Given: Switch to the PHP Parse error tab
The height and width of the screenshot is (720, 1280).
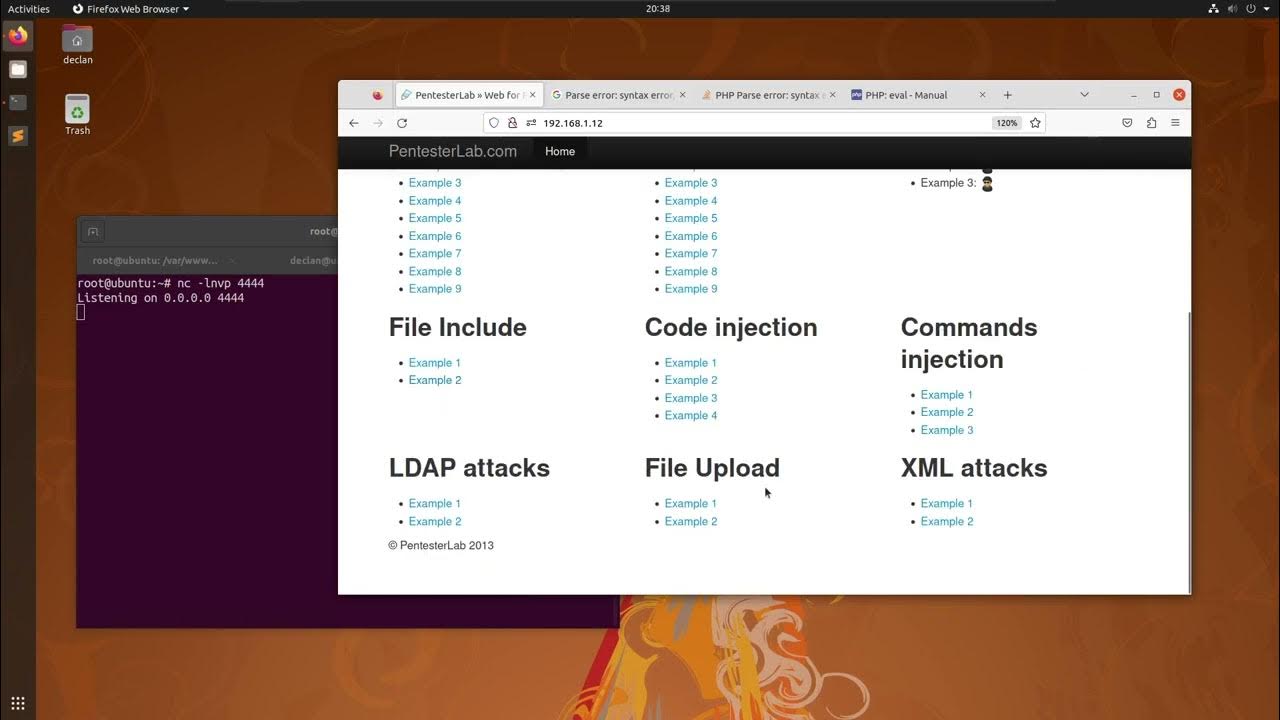Looking at the screenshot, I should (769, 95).
